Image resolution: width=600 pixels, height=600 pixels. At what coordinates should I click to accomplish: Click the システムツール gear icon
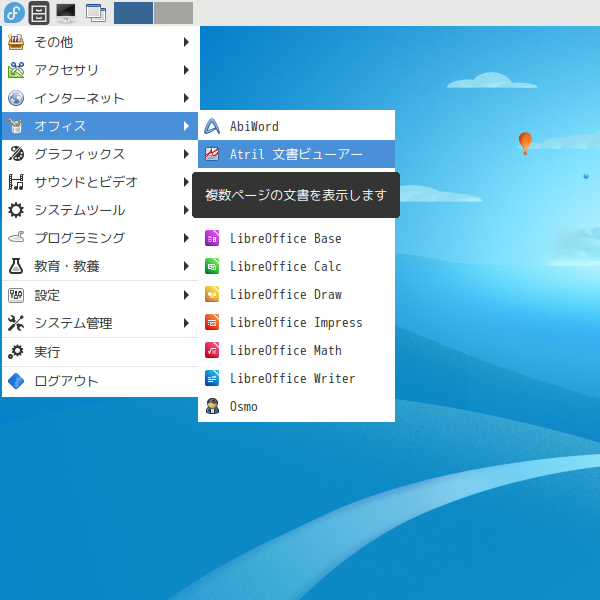point(16,210)
